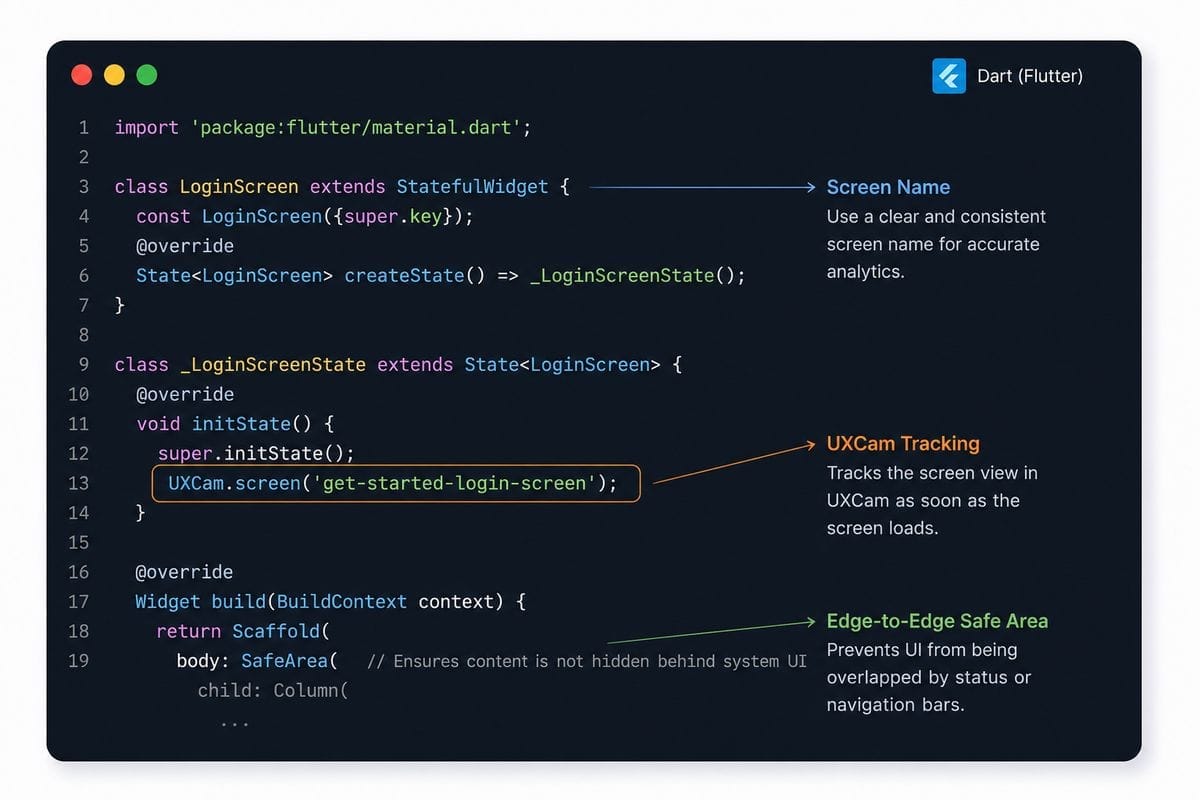Click the "..." ellipsis below child: Column(

(234, 723)
